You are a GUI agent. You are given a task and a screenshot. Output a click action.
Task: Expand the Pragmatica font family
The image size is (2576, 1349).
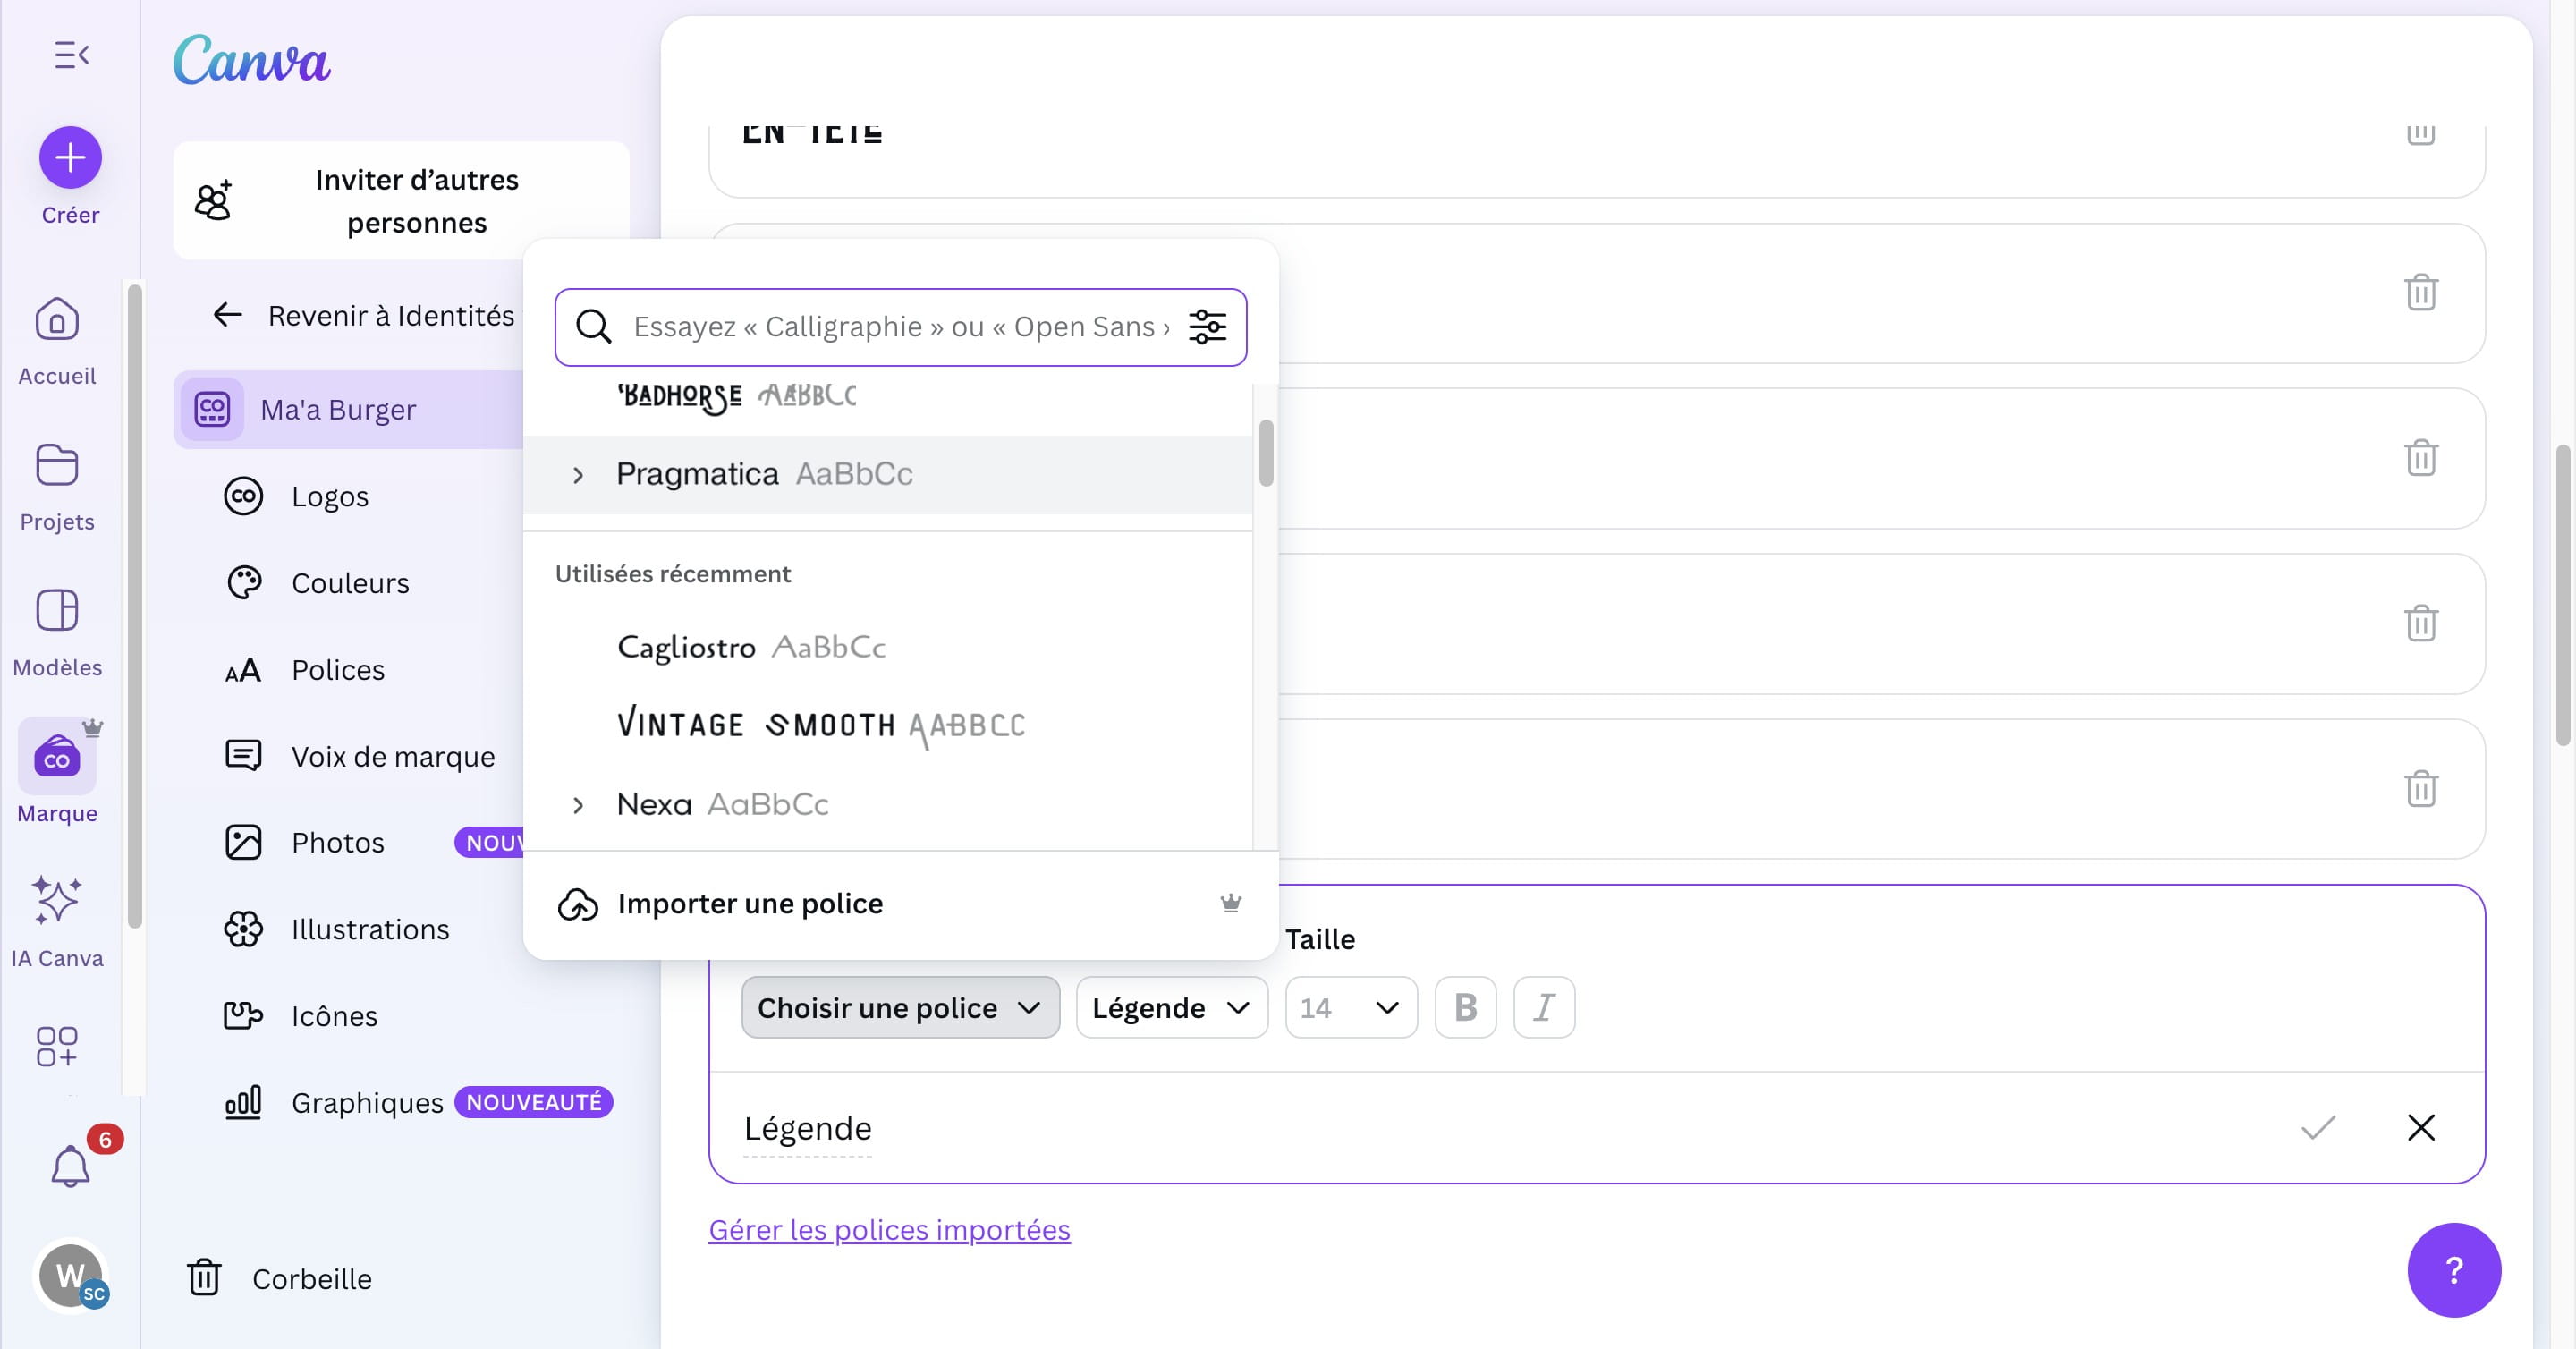pyautogui.click(x=579, y=475)
